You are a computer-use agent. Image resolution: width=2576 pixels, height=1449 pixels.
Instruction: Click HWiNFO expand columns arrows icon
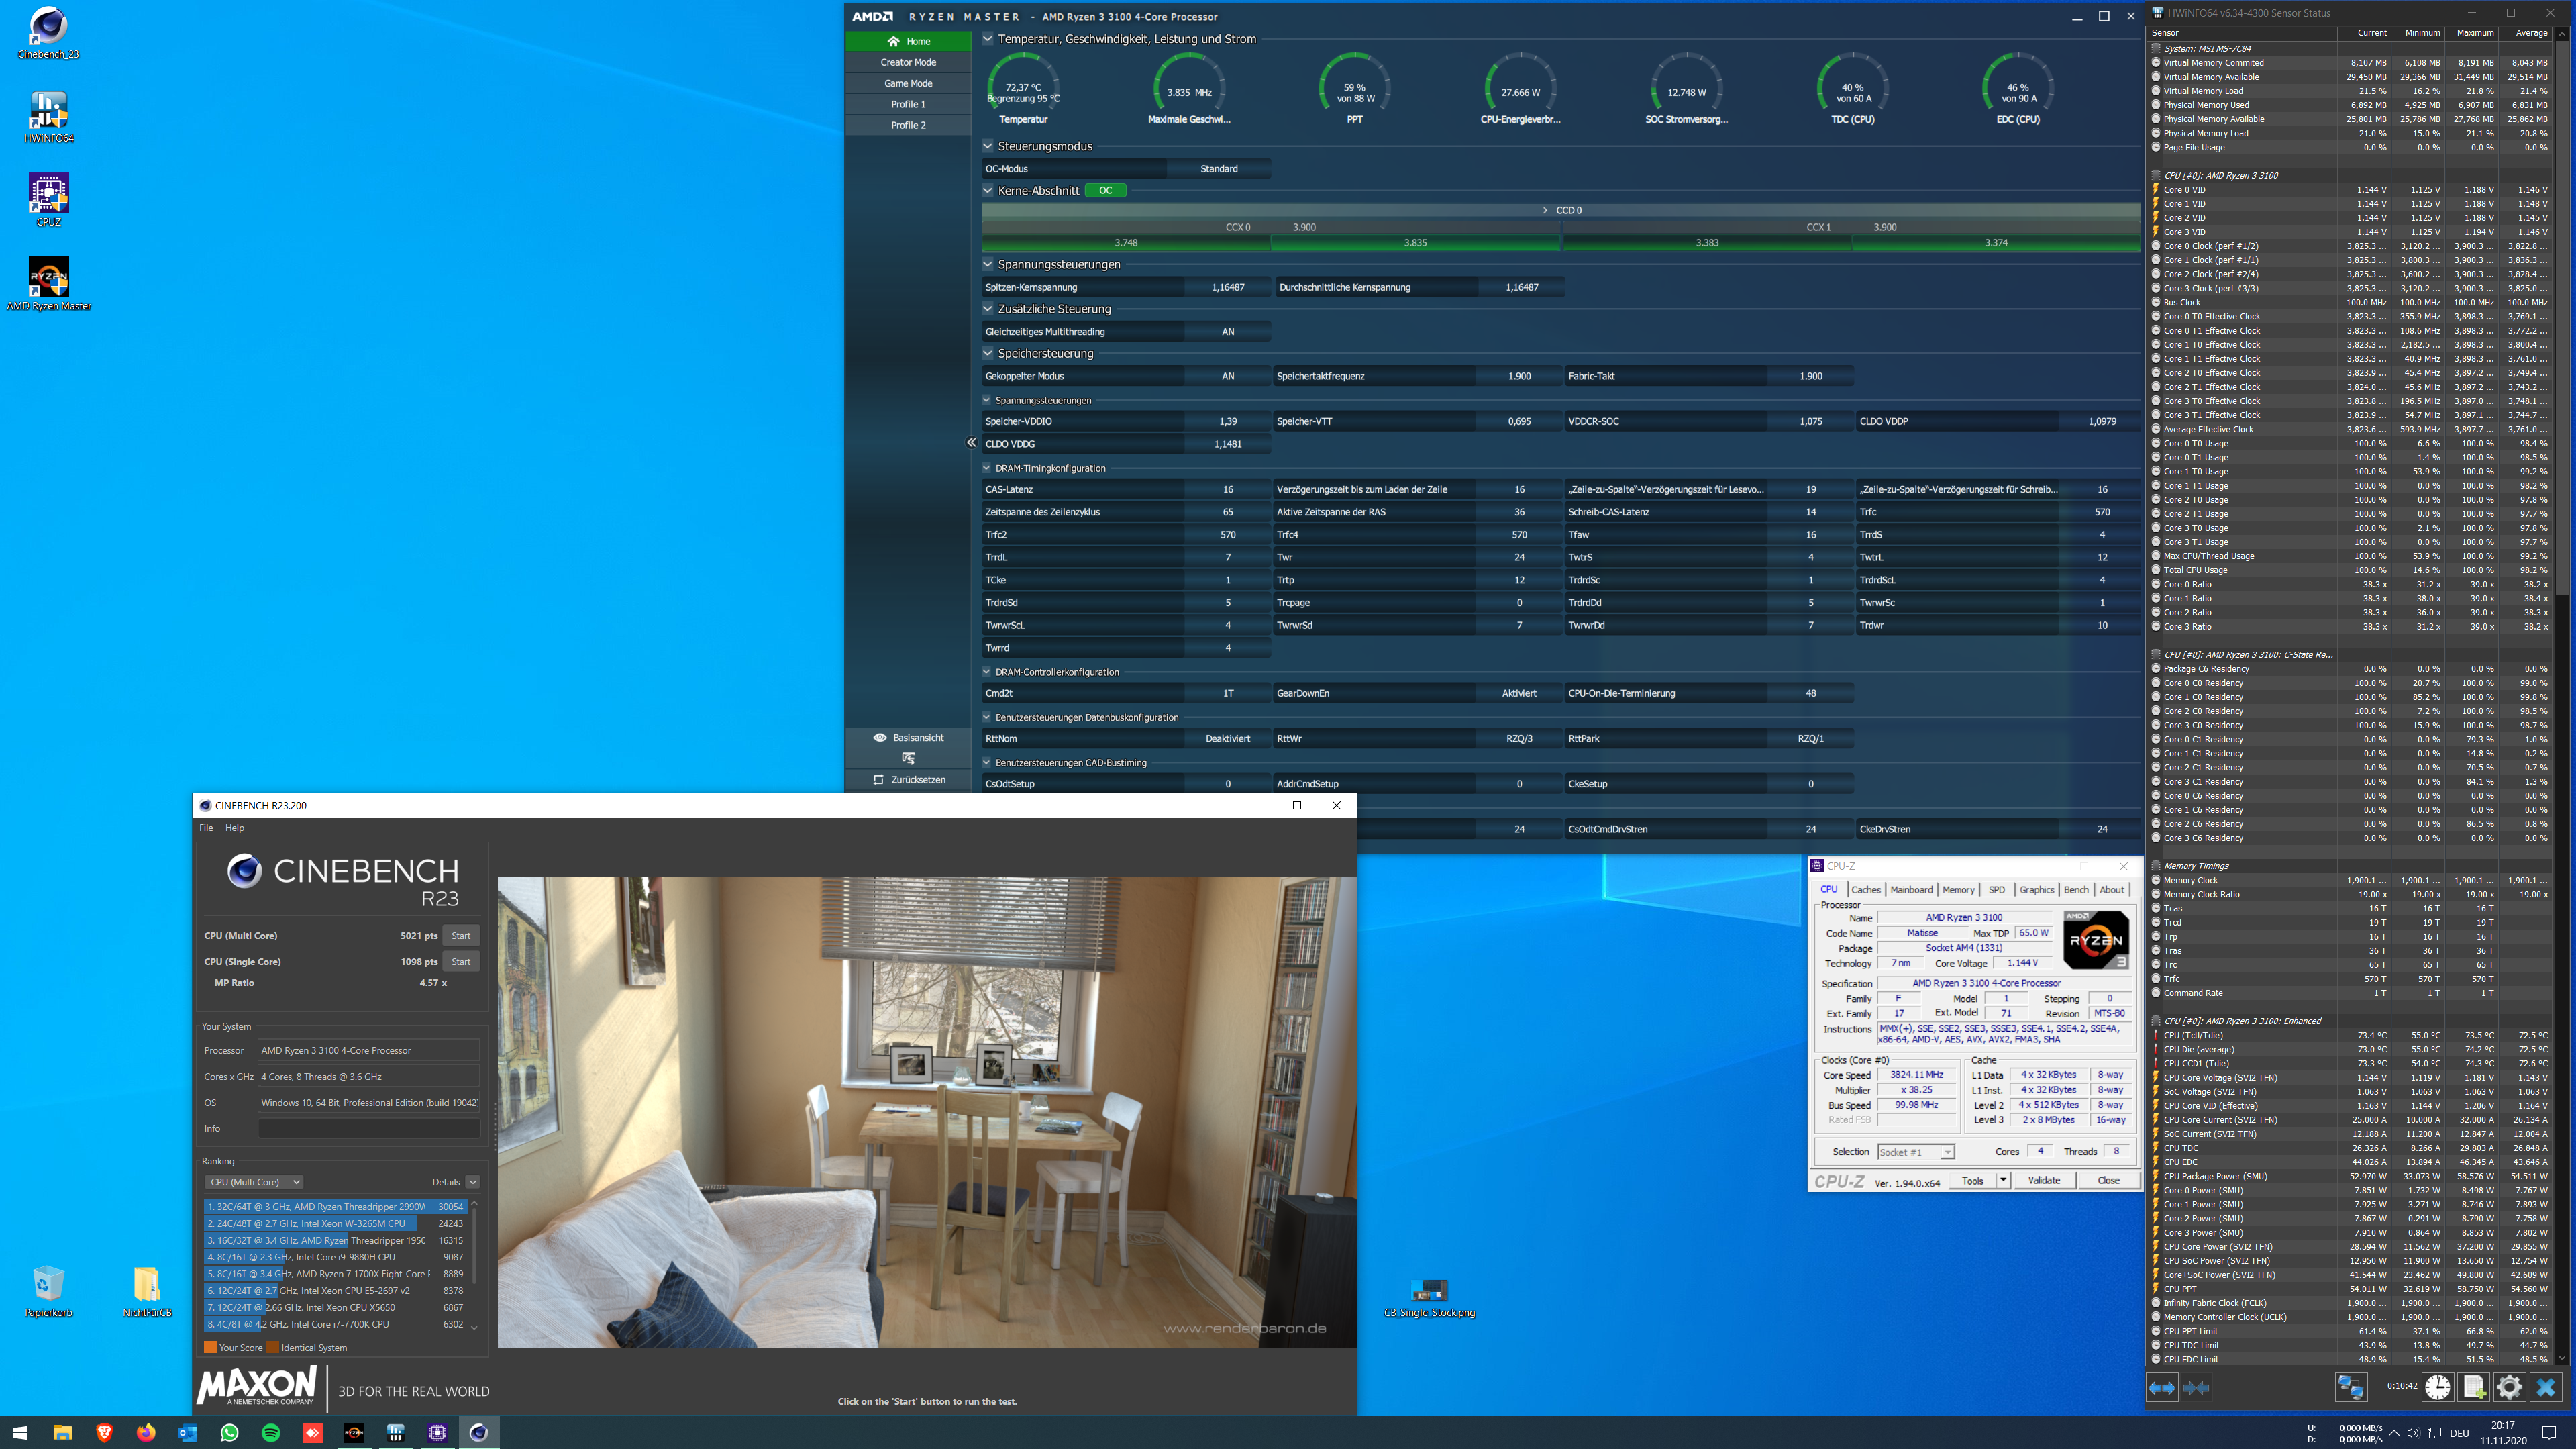tap(2162, 1387)
